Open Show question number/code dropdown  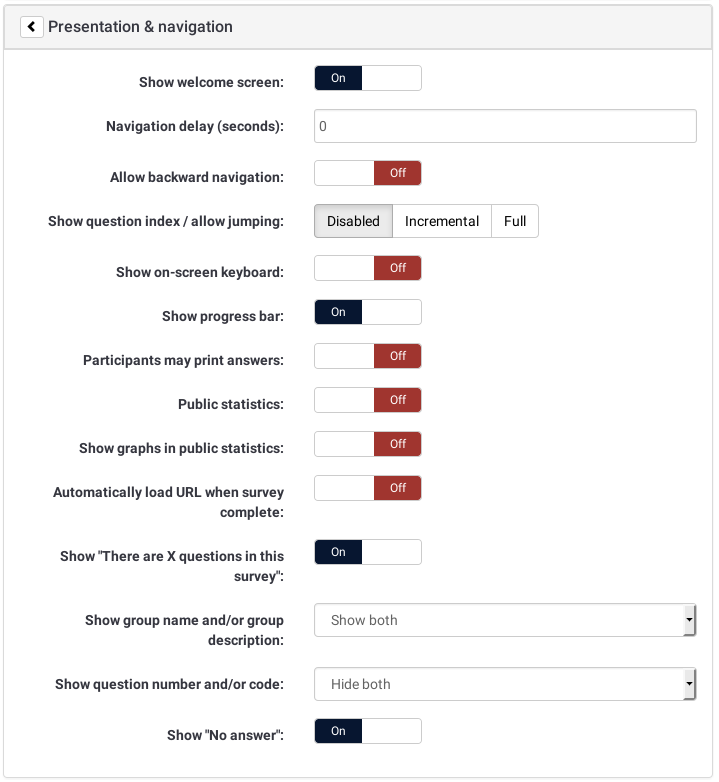(498, 684)
